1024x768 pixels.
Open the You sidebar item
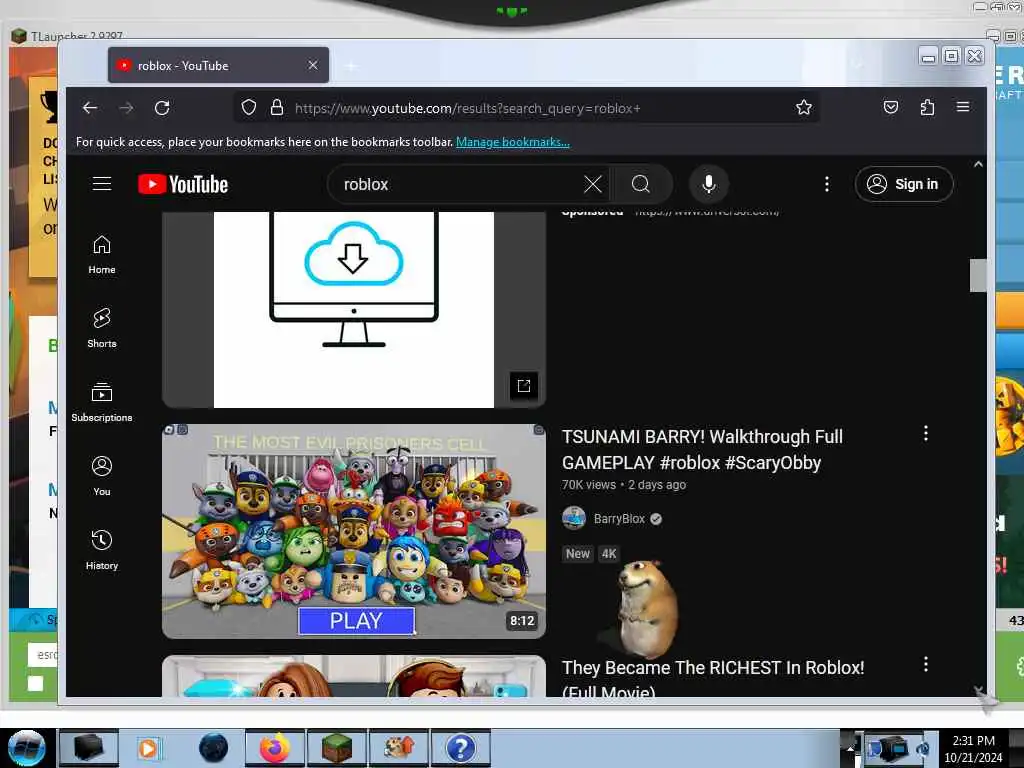102,476
